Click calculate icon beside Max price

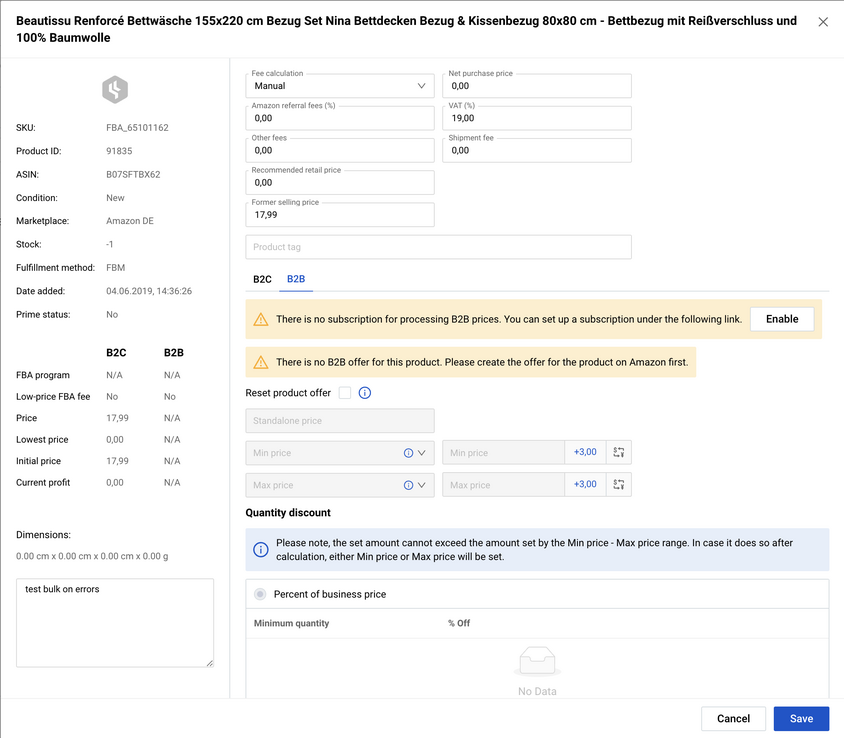click(x=618, y=485)
